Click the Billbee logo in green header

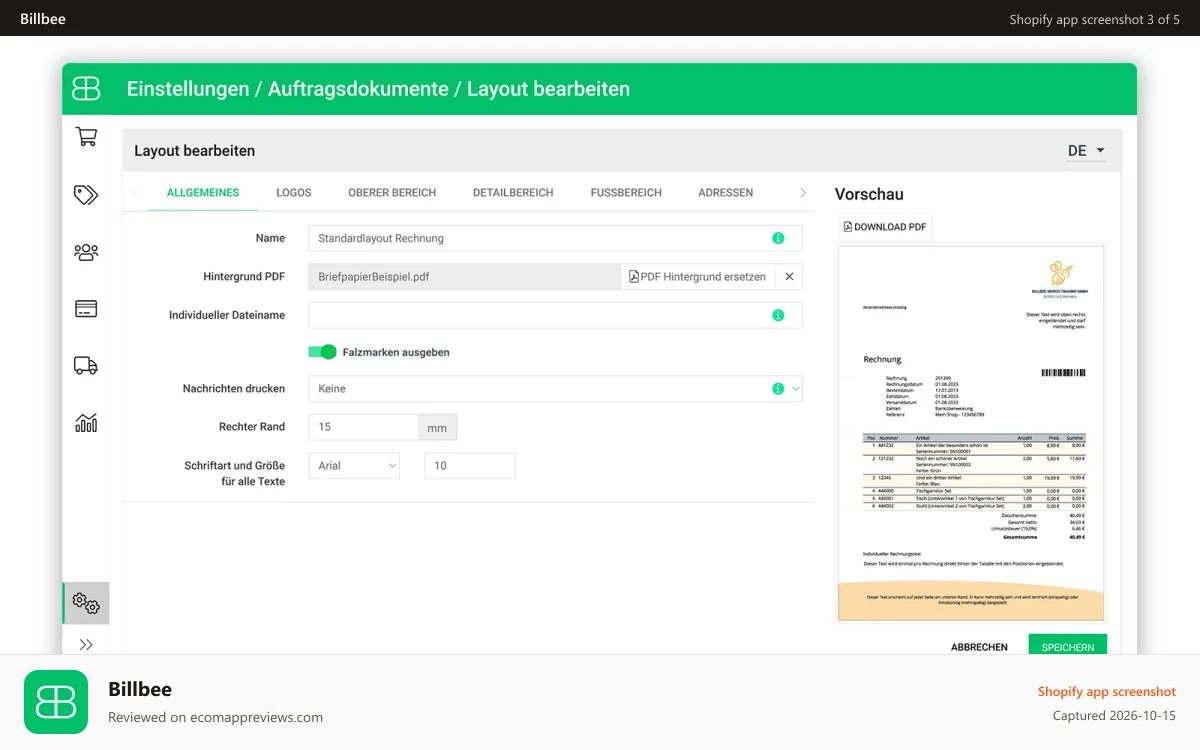[86, 89]
